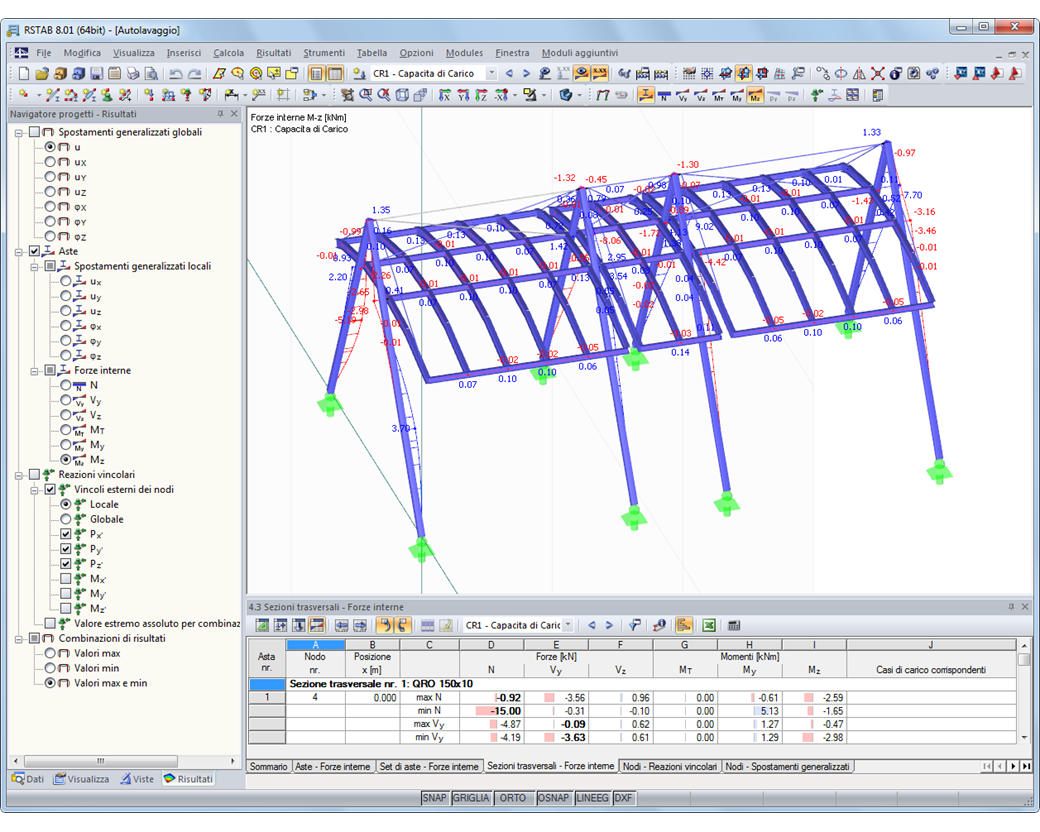Toggle result values x.xx display icon
This screenshot has width=1040, height=832.
(x=600, y=74)
